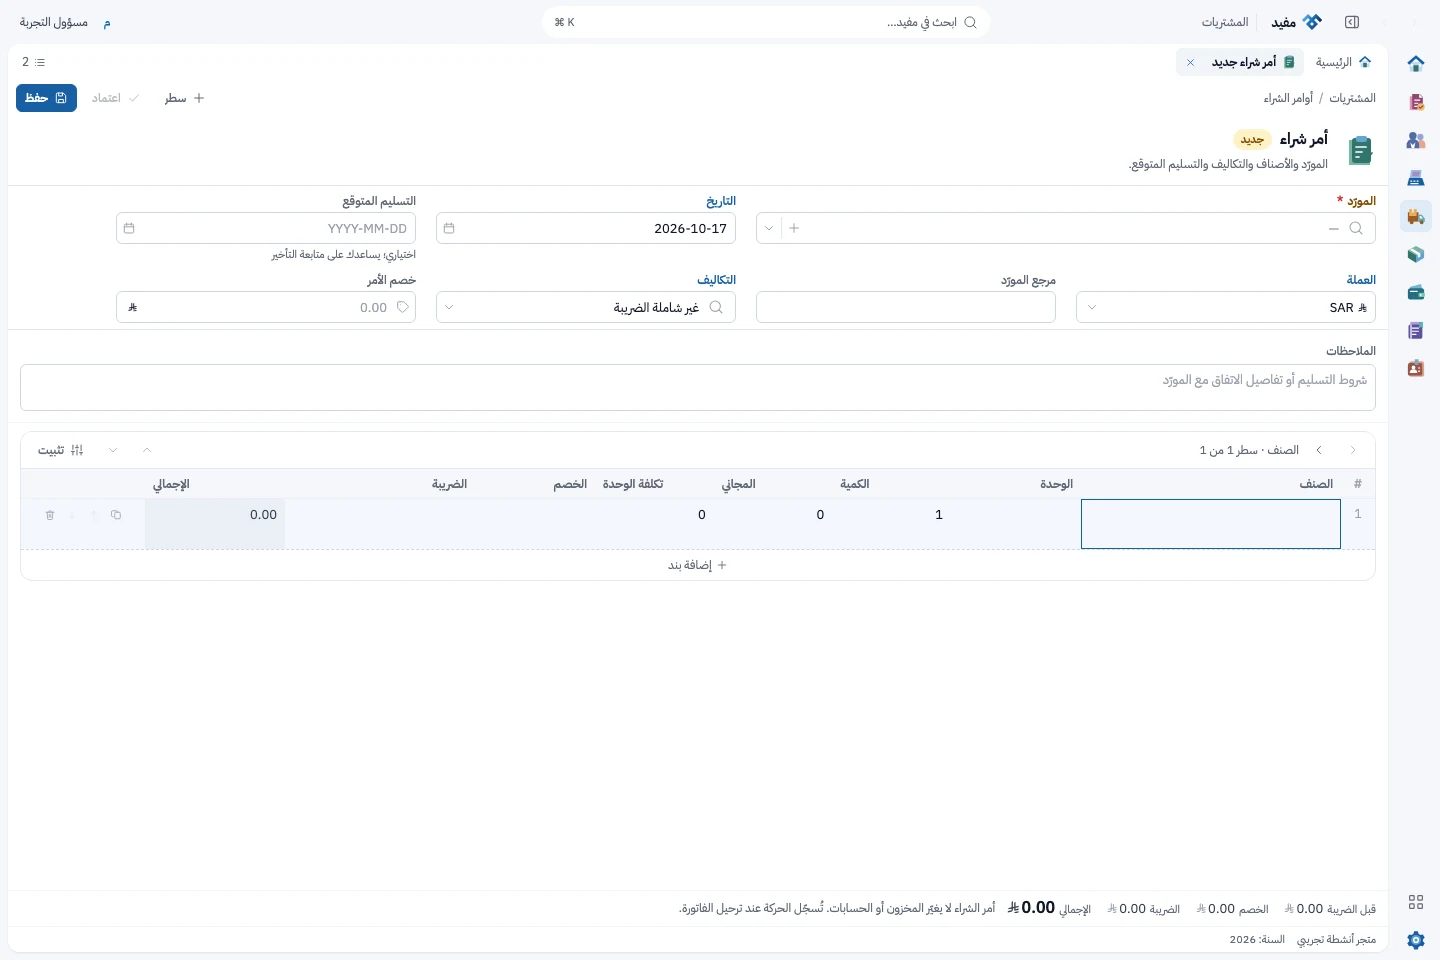The image size is (1440, 960).
Task: Switch to the الرئيسية tab
Action: click(x=1344, y=62)
